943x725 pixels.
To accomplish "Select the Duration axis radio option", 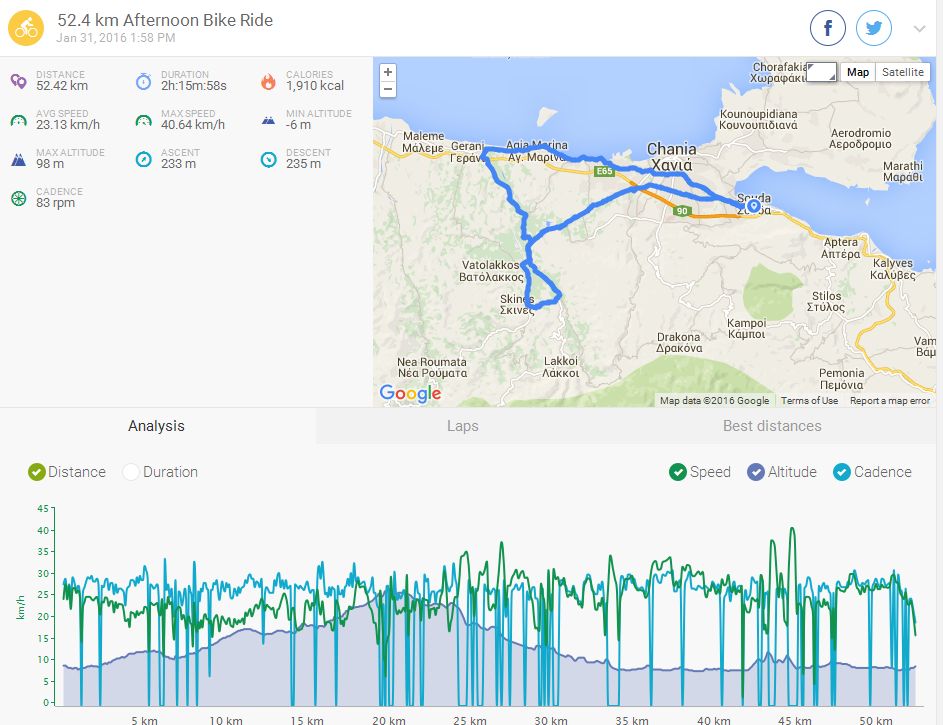I will point(131,472).
